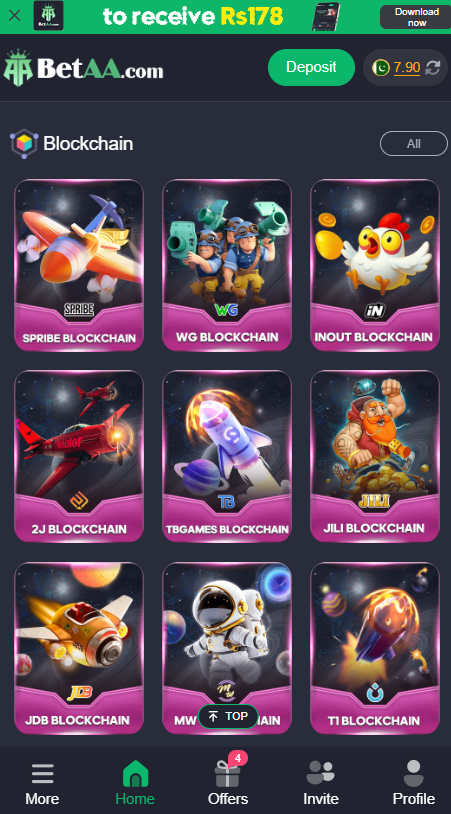Show All Blockchain games
Image resolution: width=451 pixels, height=814 pixels.
414,144
